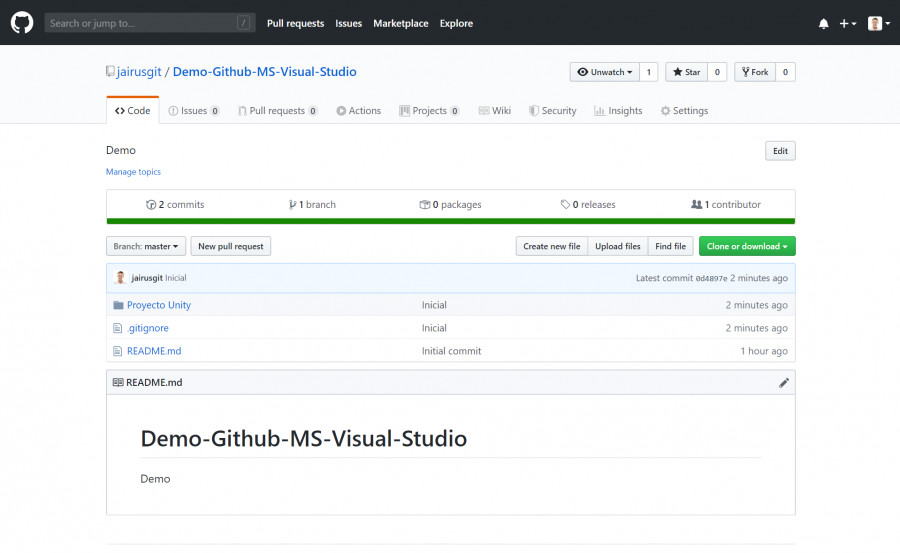Fork this repository
This screenshot has width=900, height=553.
(x=755, y=72)
